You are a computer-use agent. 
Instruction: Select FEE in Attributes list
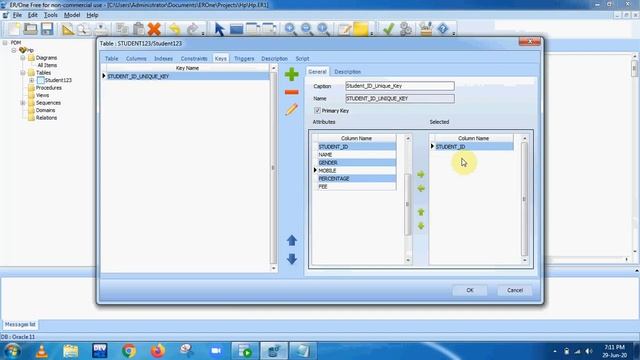pos(356,187)
